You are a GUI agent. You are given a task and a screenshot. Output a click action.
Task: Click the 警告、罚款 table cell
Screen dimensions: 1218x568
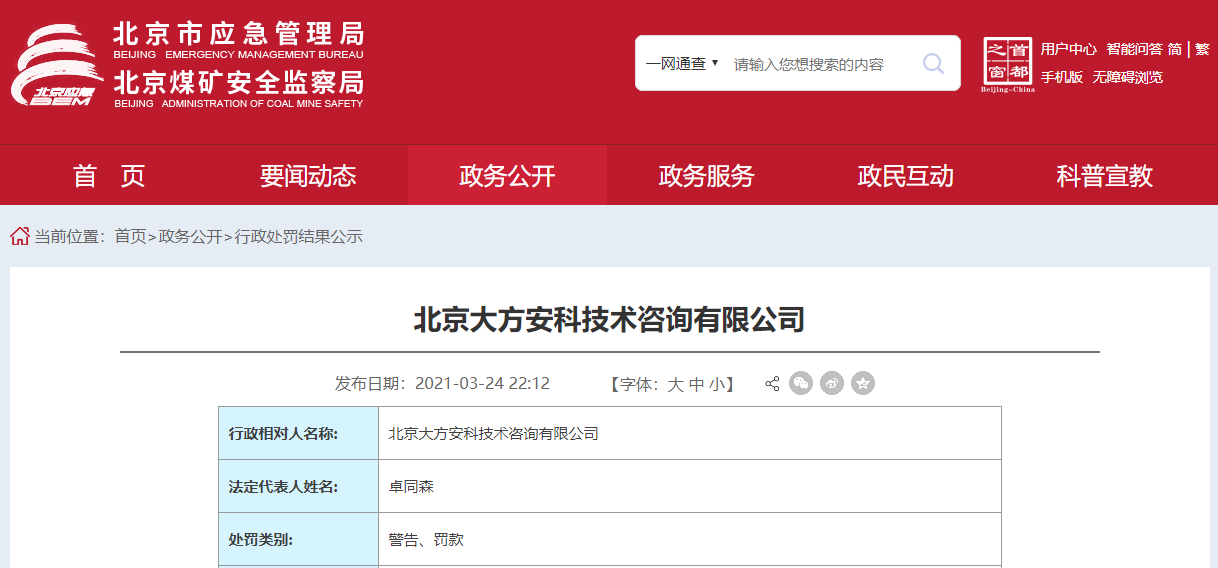[x=690, y=539]
